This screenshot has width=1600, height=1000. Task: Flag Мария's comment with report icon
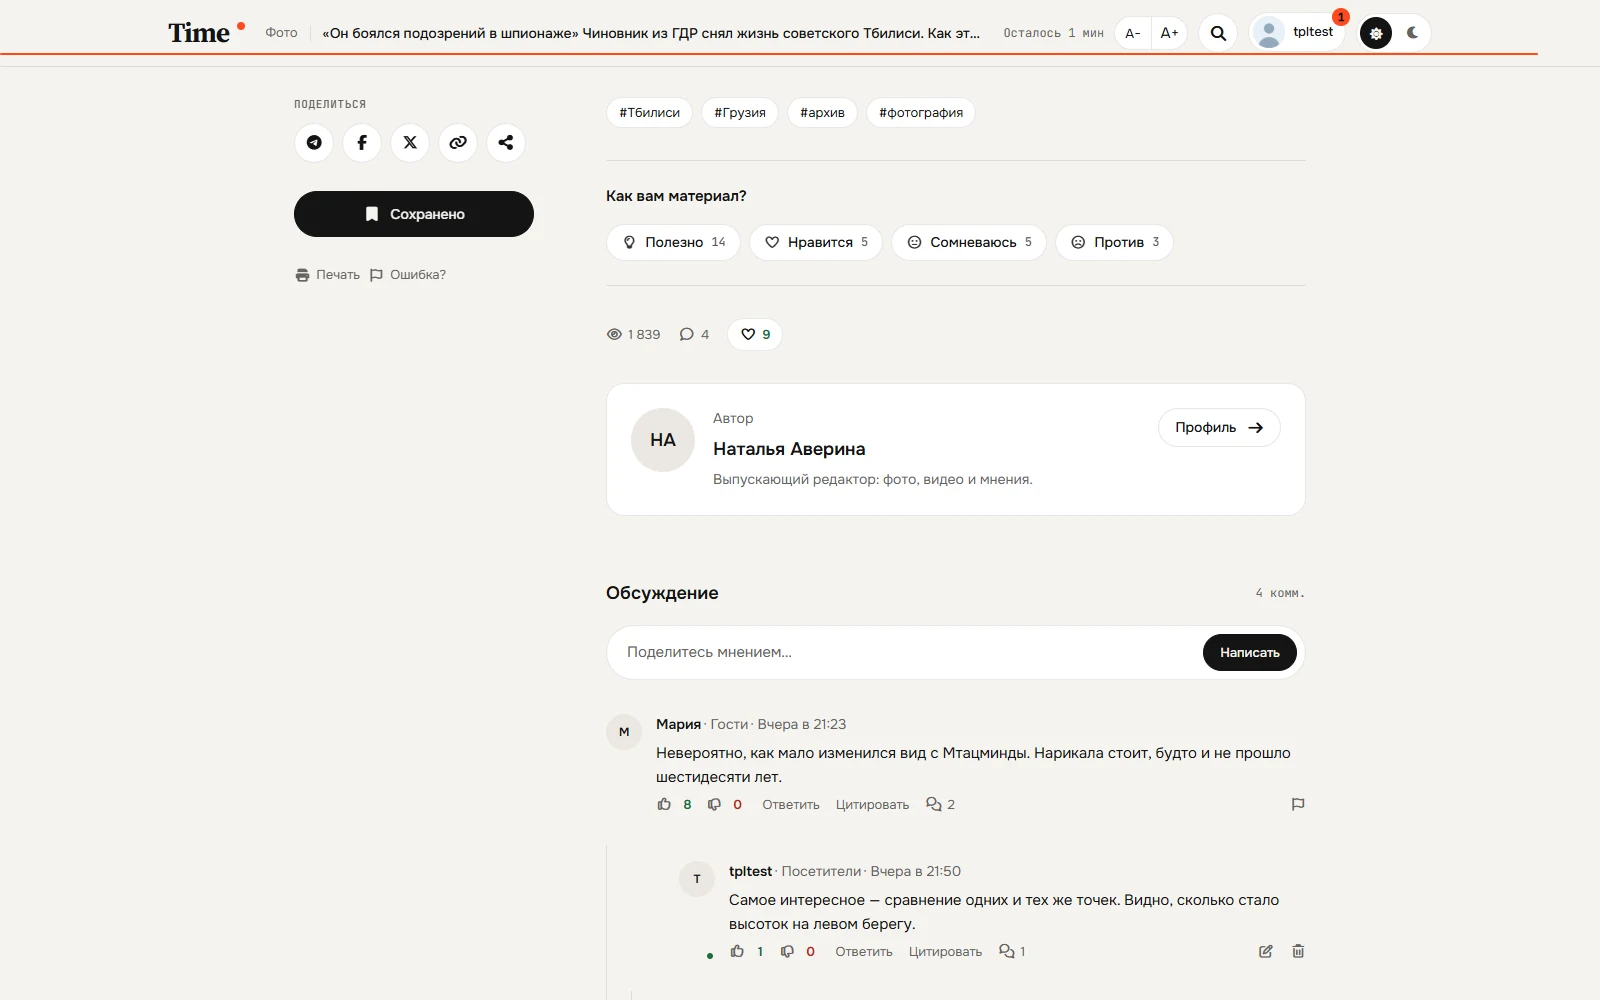1298,804
